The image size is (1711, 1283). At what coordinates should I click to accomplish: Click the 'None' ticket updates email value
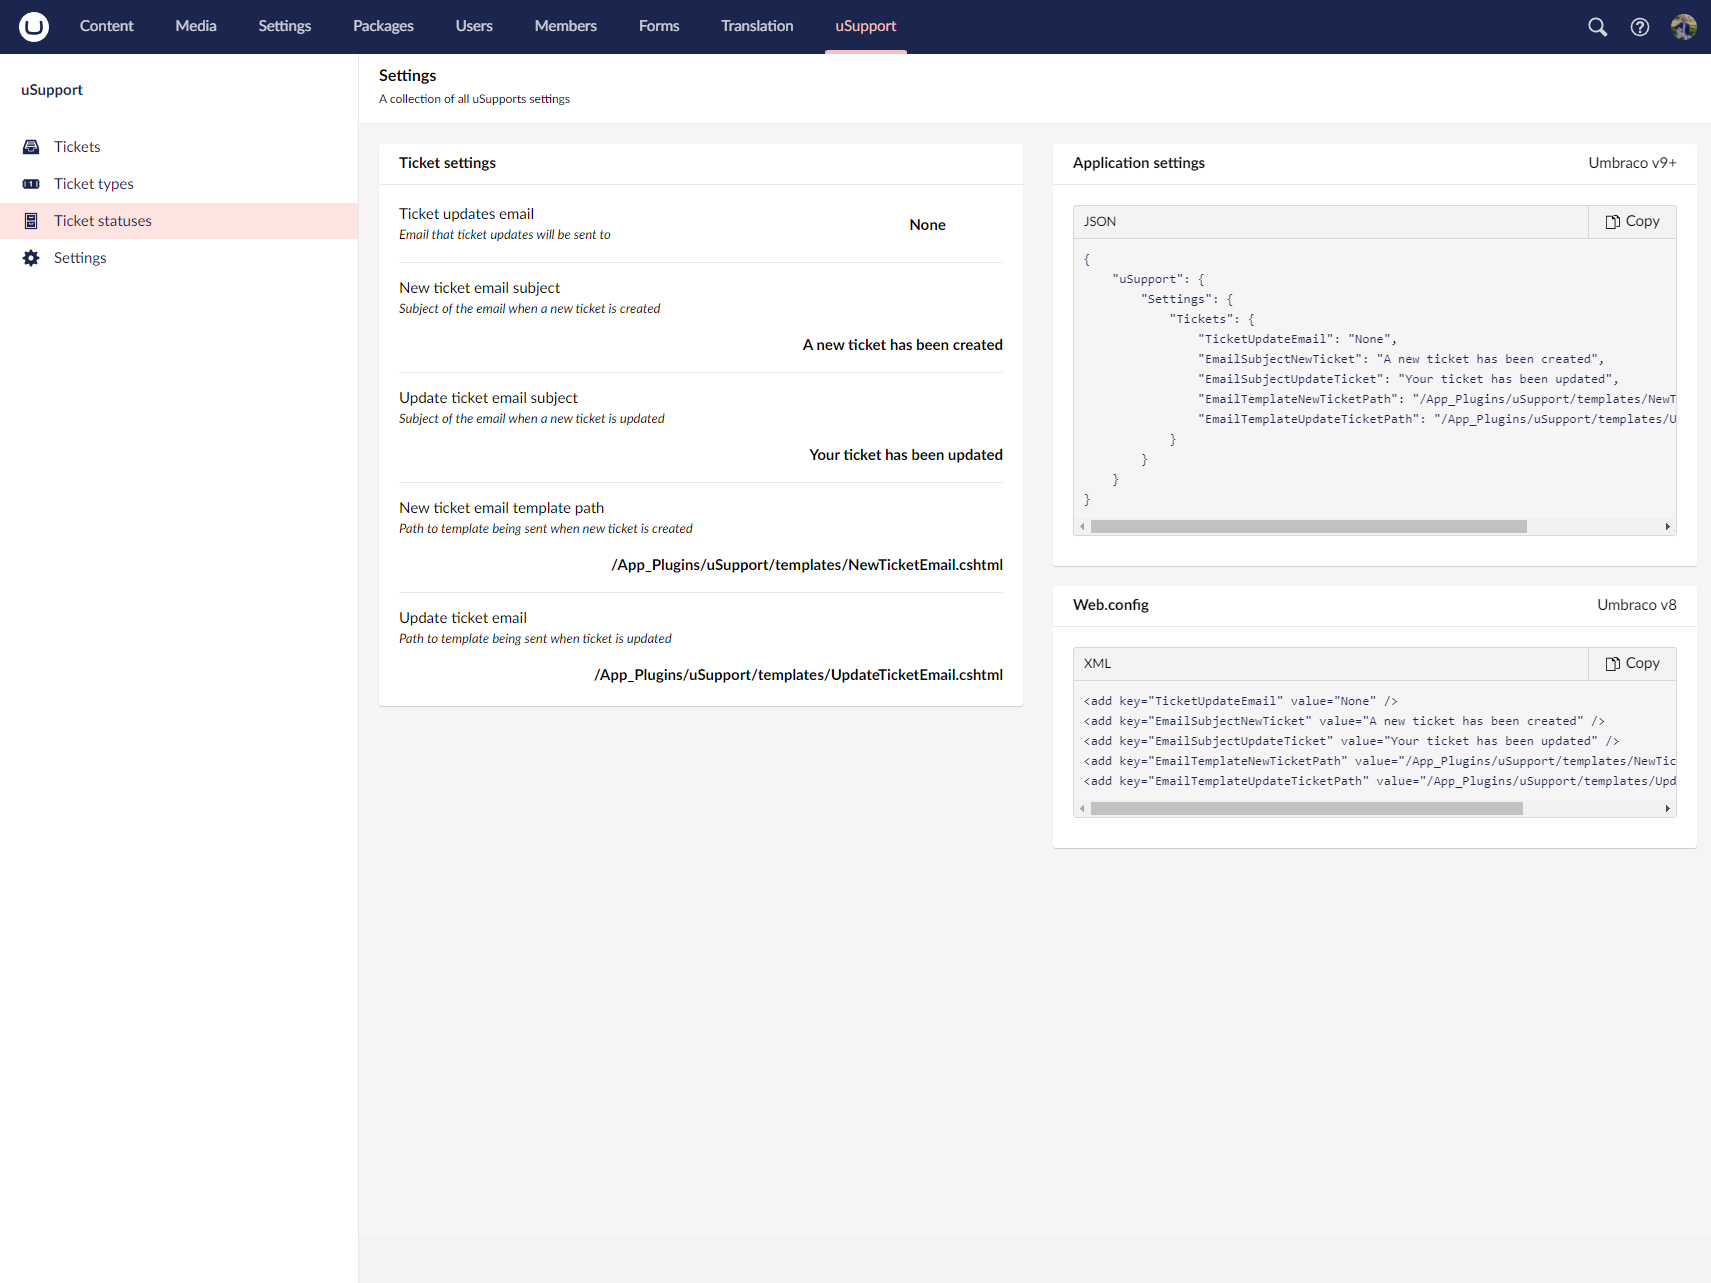coord(927,225)
